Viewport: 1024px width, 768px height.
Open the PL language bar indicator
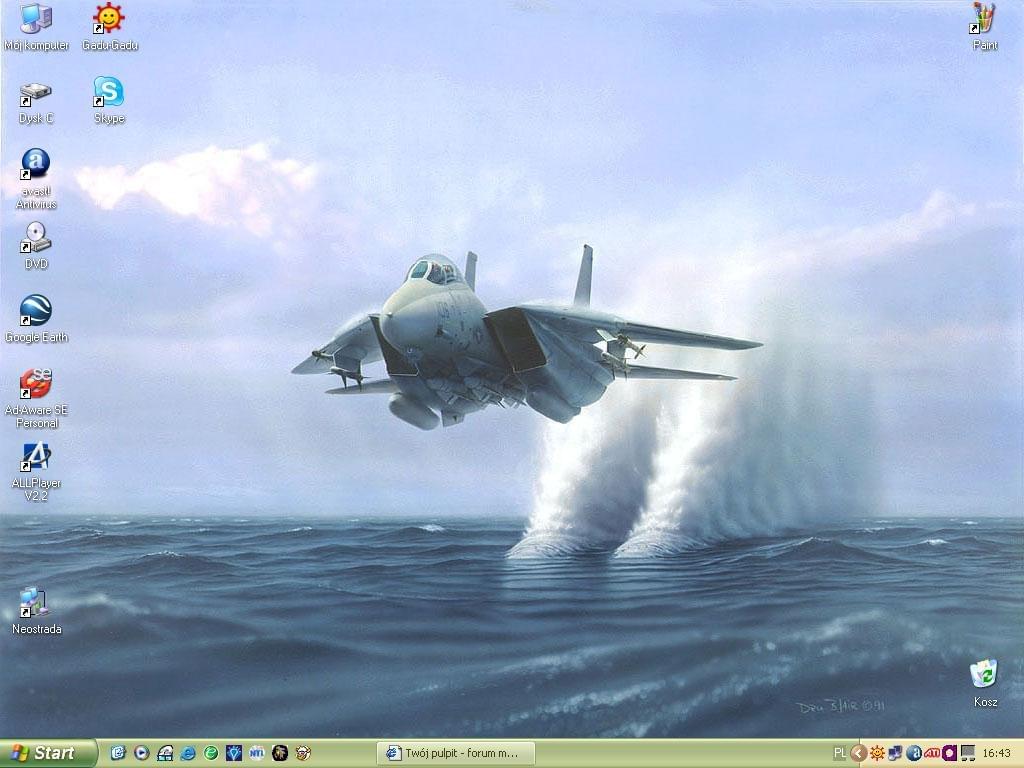pyautogui.click(x=840, y=754)
